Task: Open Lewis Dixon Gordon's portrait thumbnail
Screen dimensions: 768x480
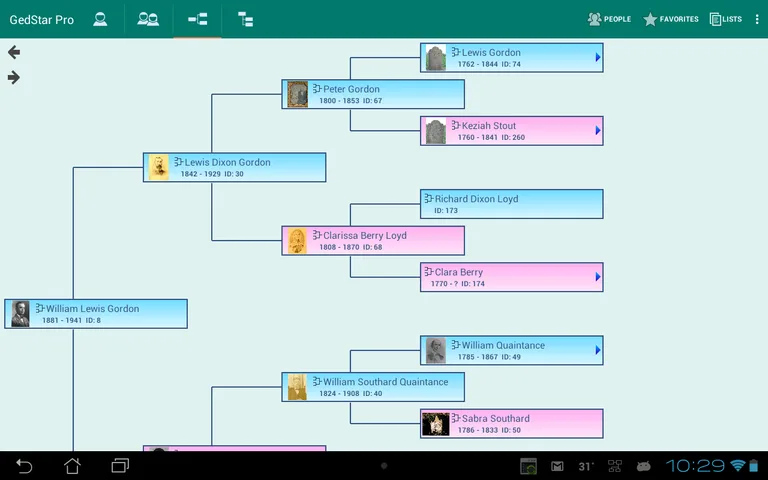Action: click(159, 168)
